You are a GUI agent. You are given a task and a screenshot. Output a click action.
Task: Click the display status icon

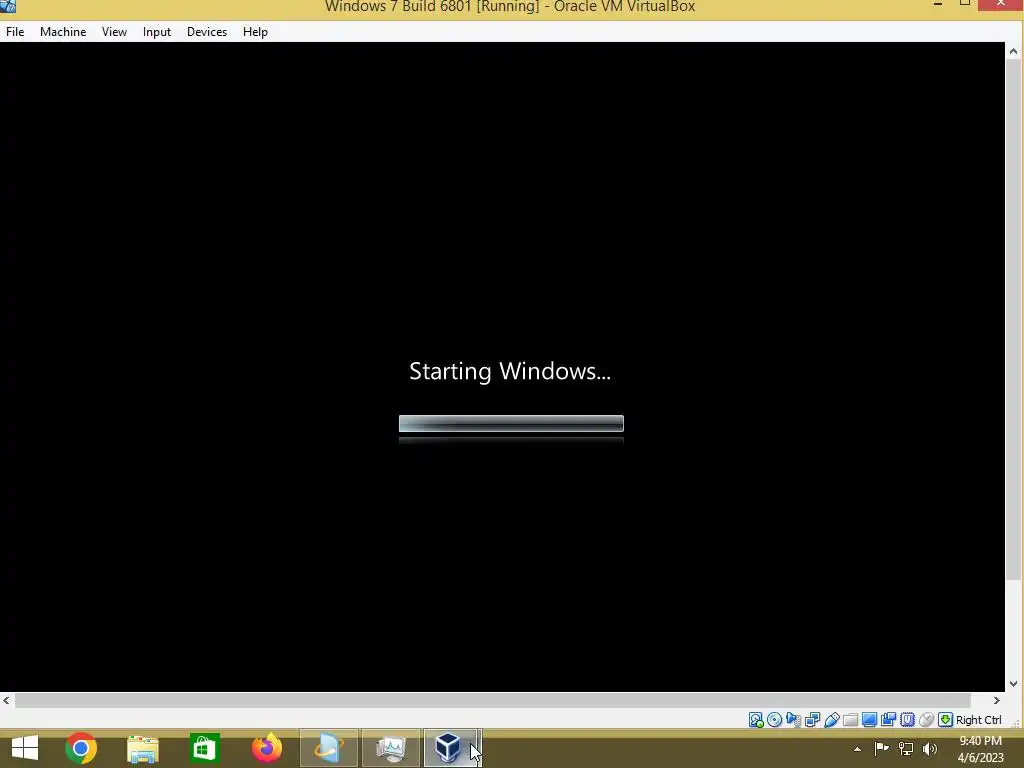[x=869, y=720]
